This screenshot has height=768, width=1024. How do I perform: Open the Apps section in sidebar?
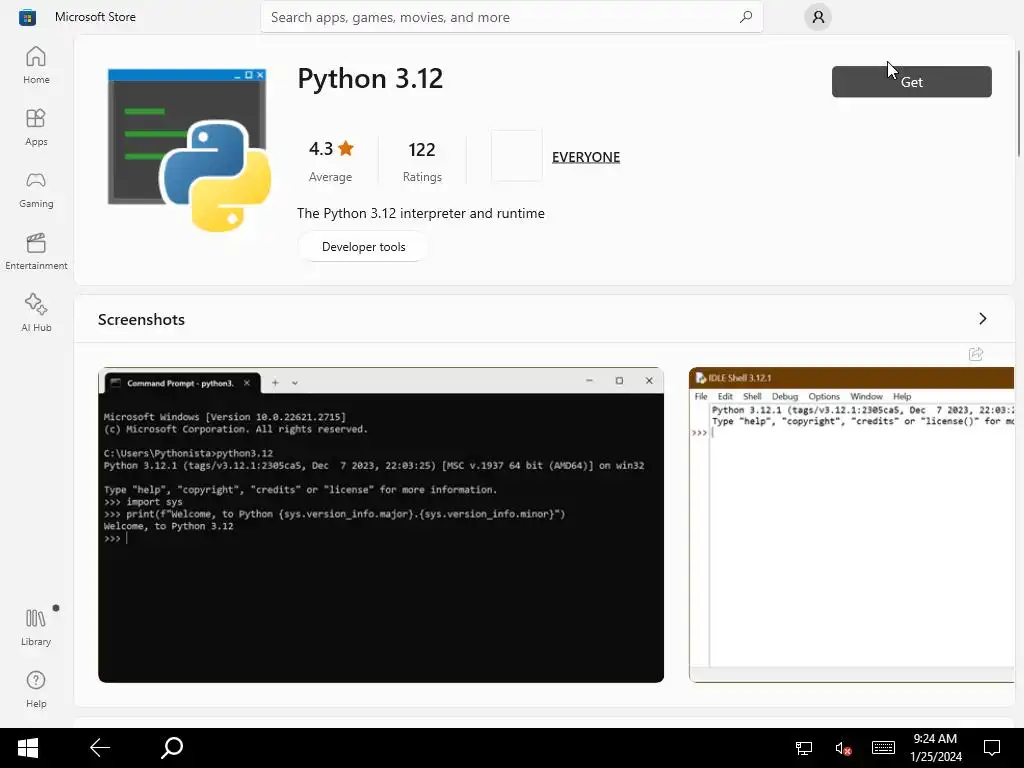point(36,127)
